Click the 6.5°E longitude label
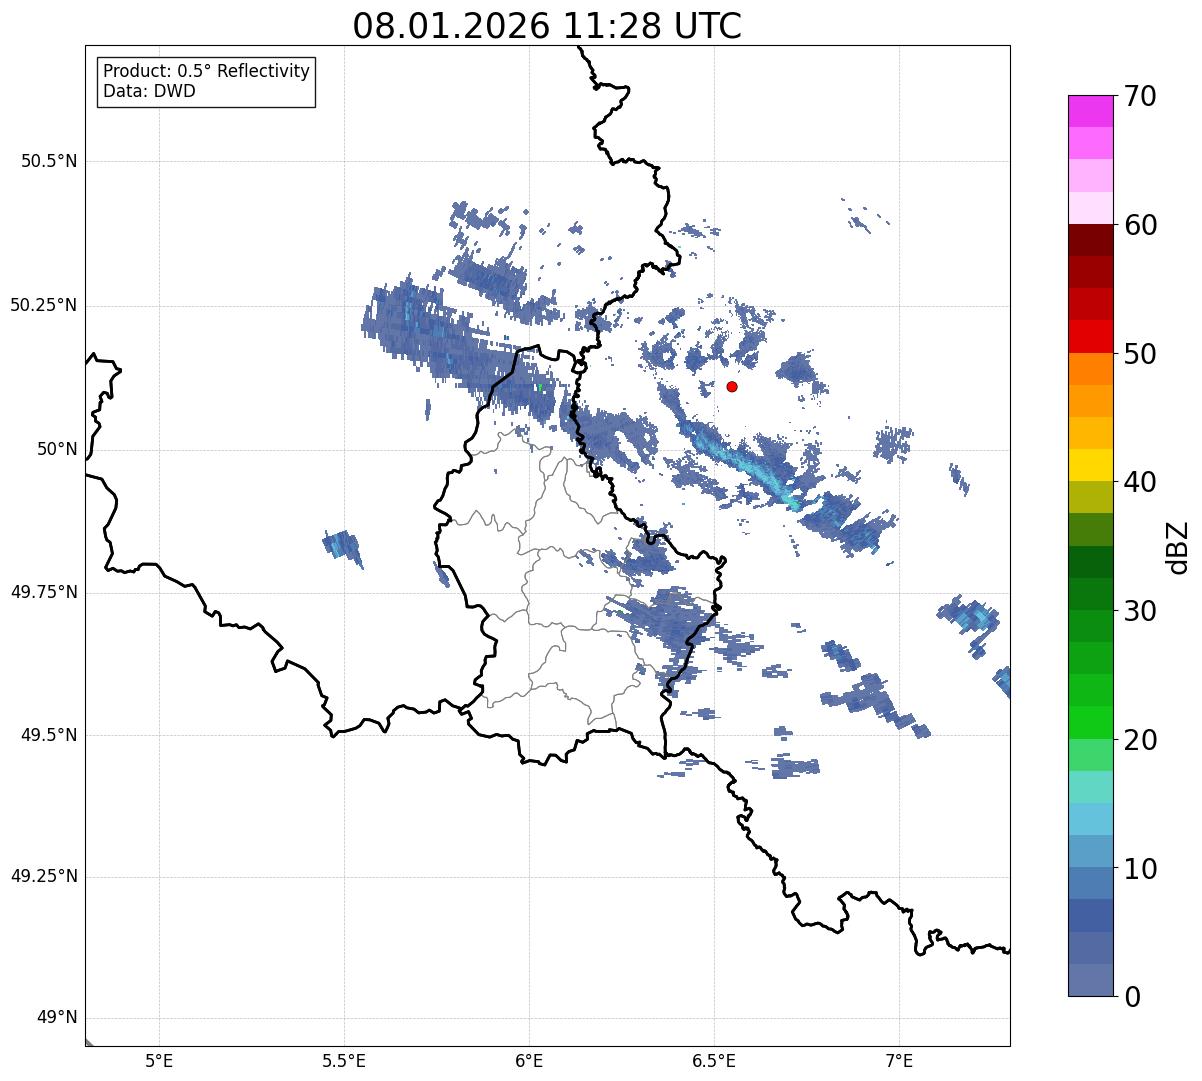This screenshot has width=1202, height=1081. 714,1061
